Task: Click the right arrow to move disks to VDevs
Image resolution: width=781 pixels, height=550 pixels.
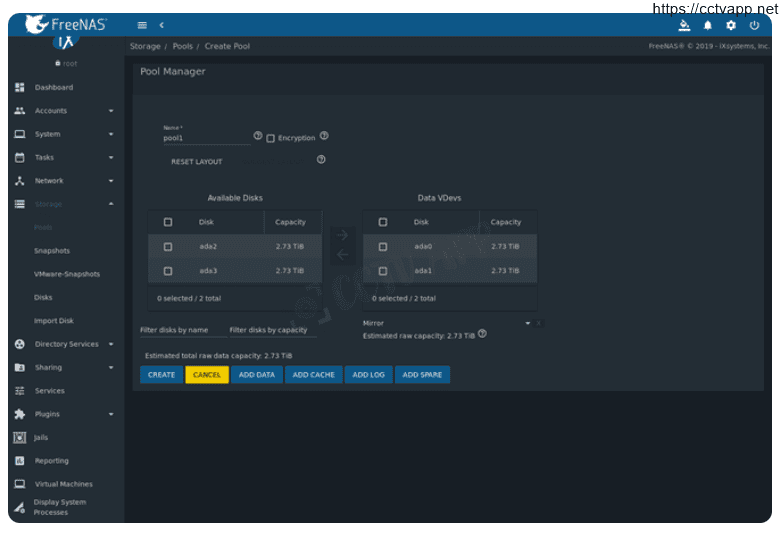Action: click(342, 235)
